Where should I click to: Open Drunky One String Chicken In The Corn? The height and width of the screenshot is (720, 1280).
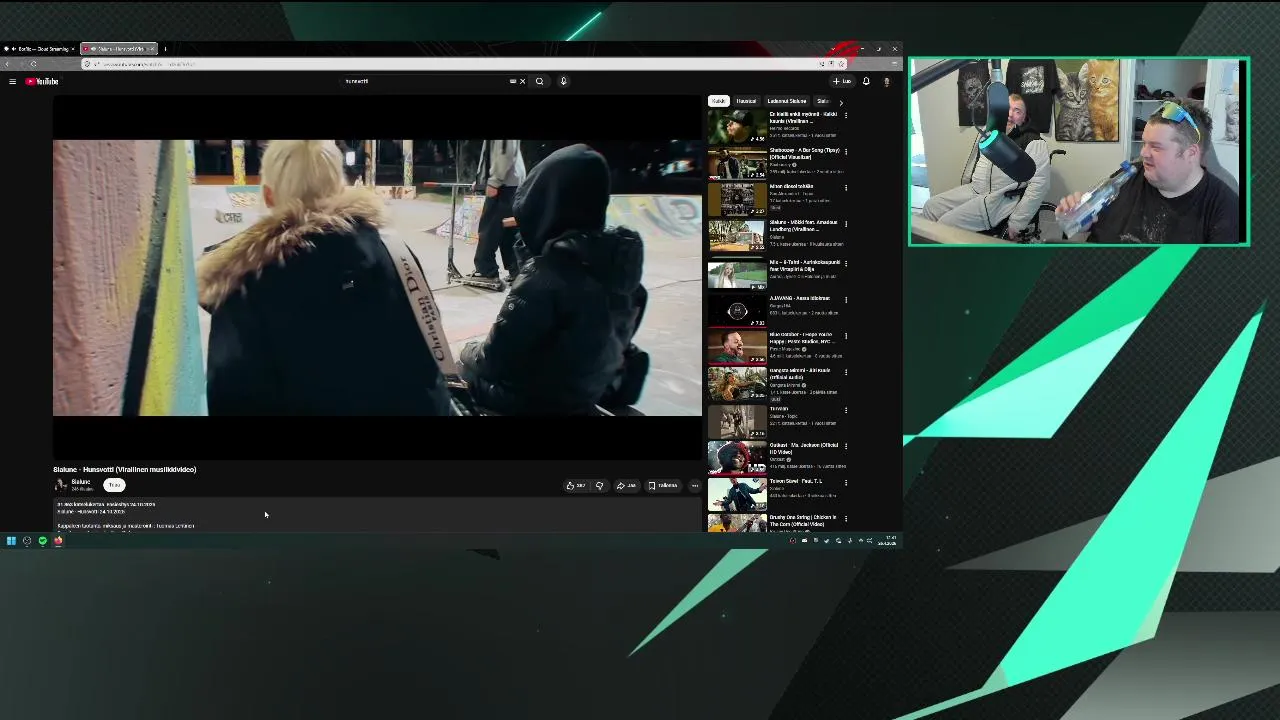[737, 524]
